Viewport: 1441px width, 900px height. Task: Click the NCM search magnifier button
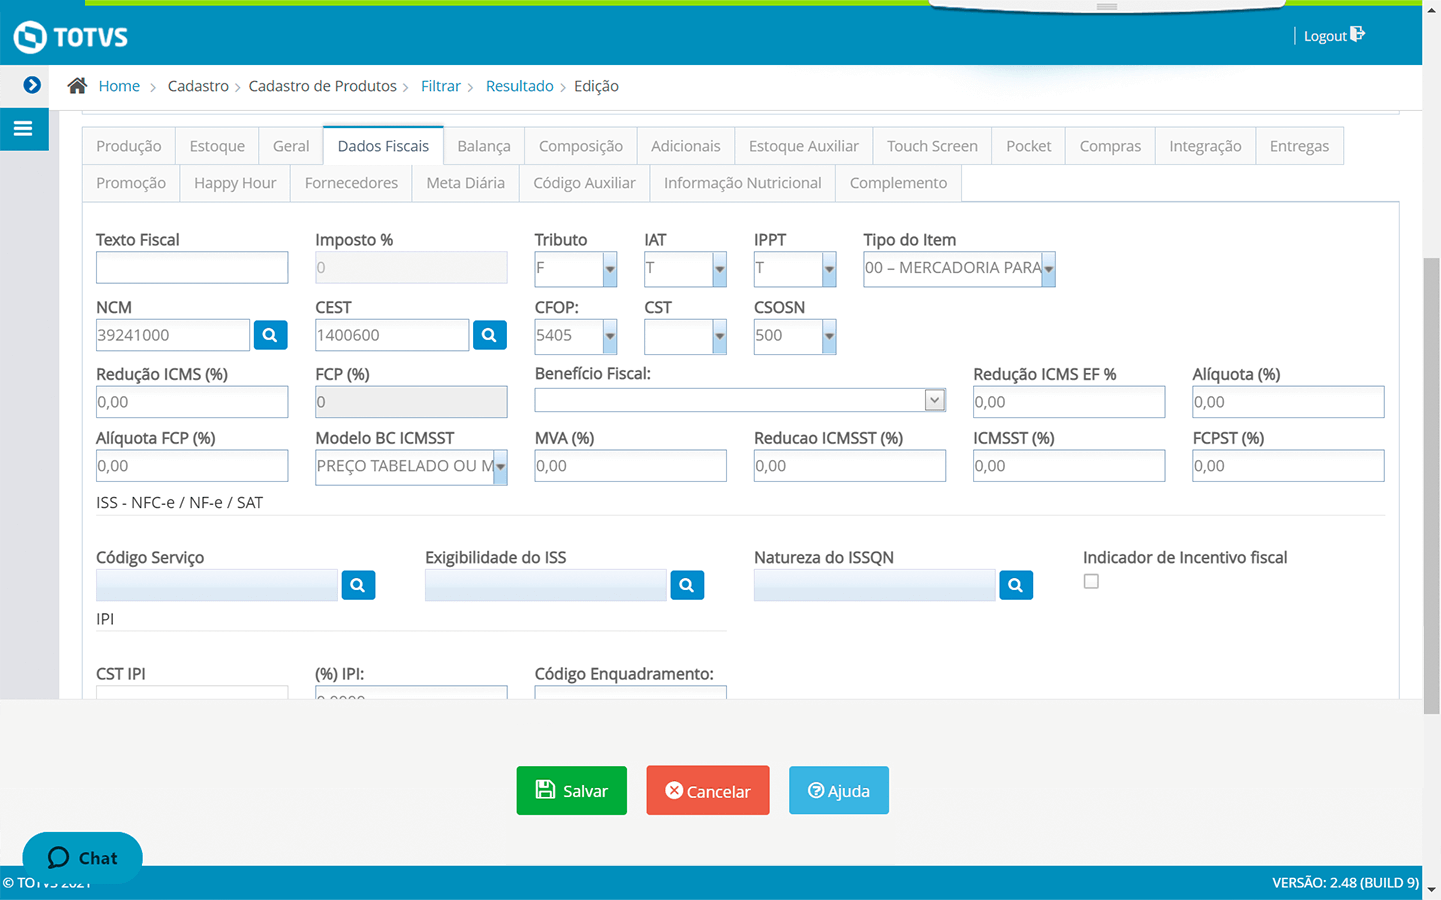point(270,335)
